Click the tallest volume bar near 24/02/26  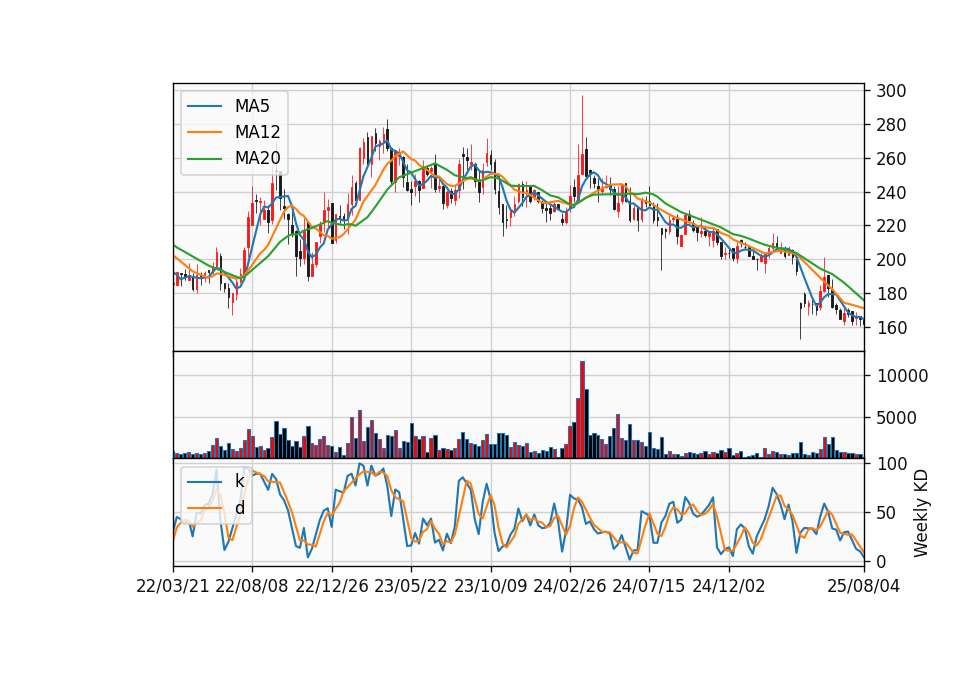[x=582, y=410]
